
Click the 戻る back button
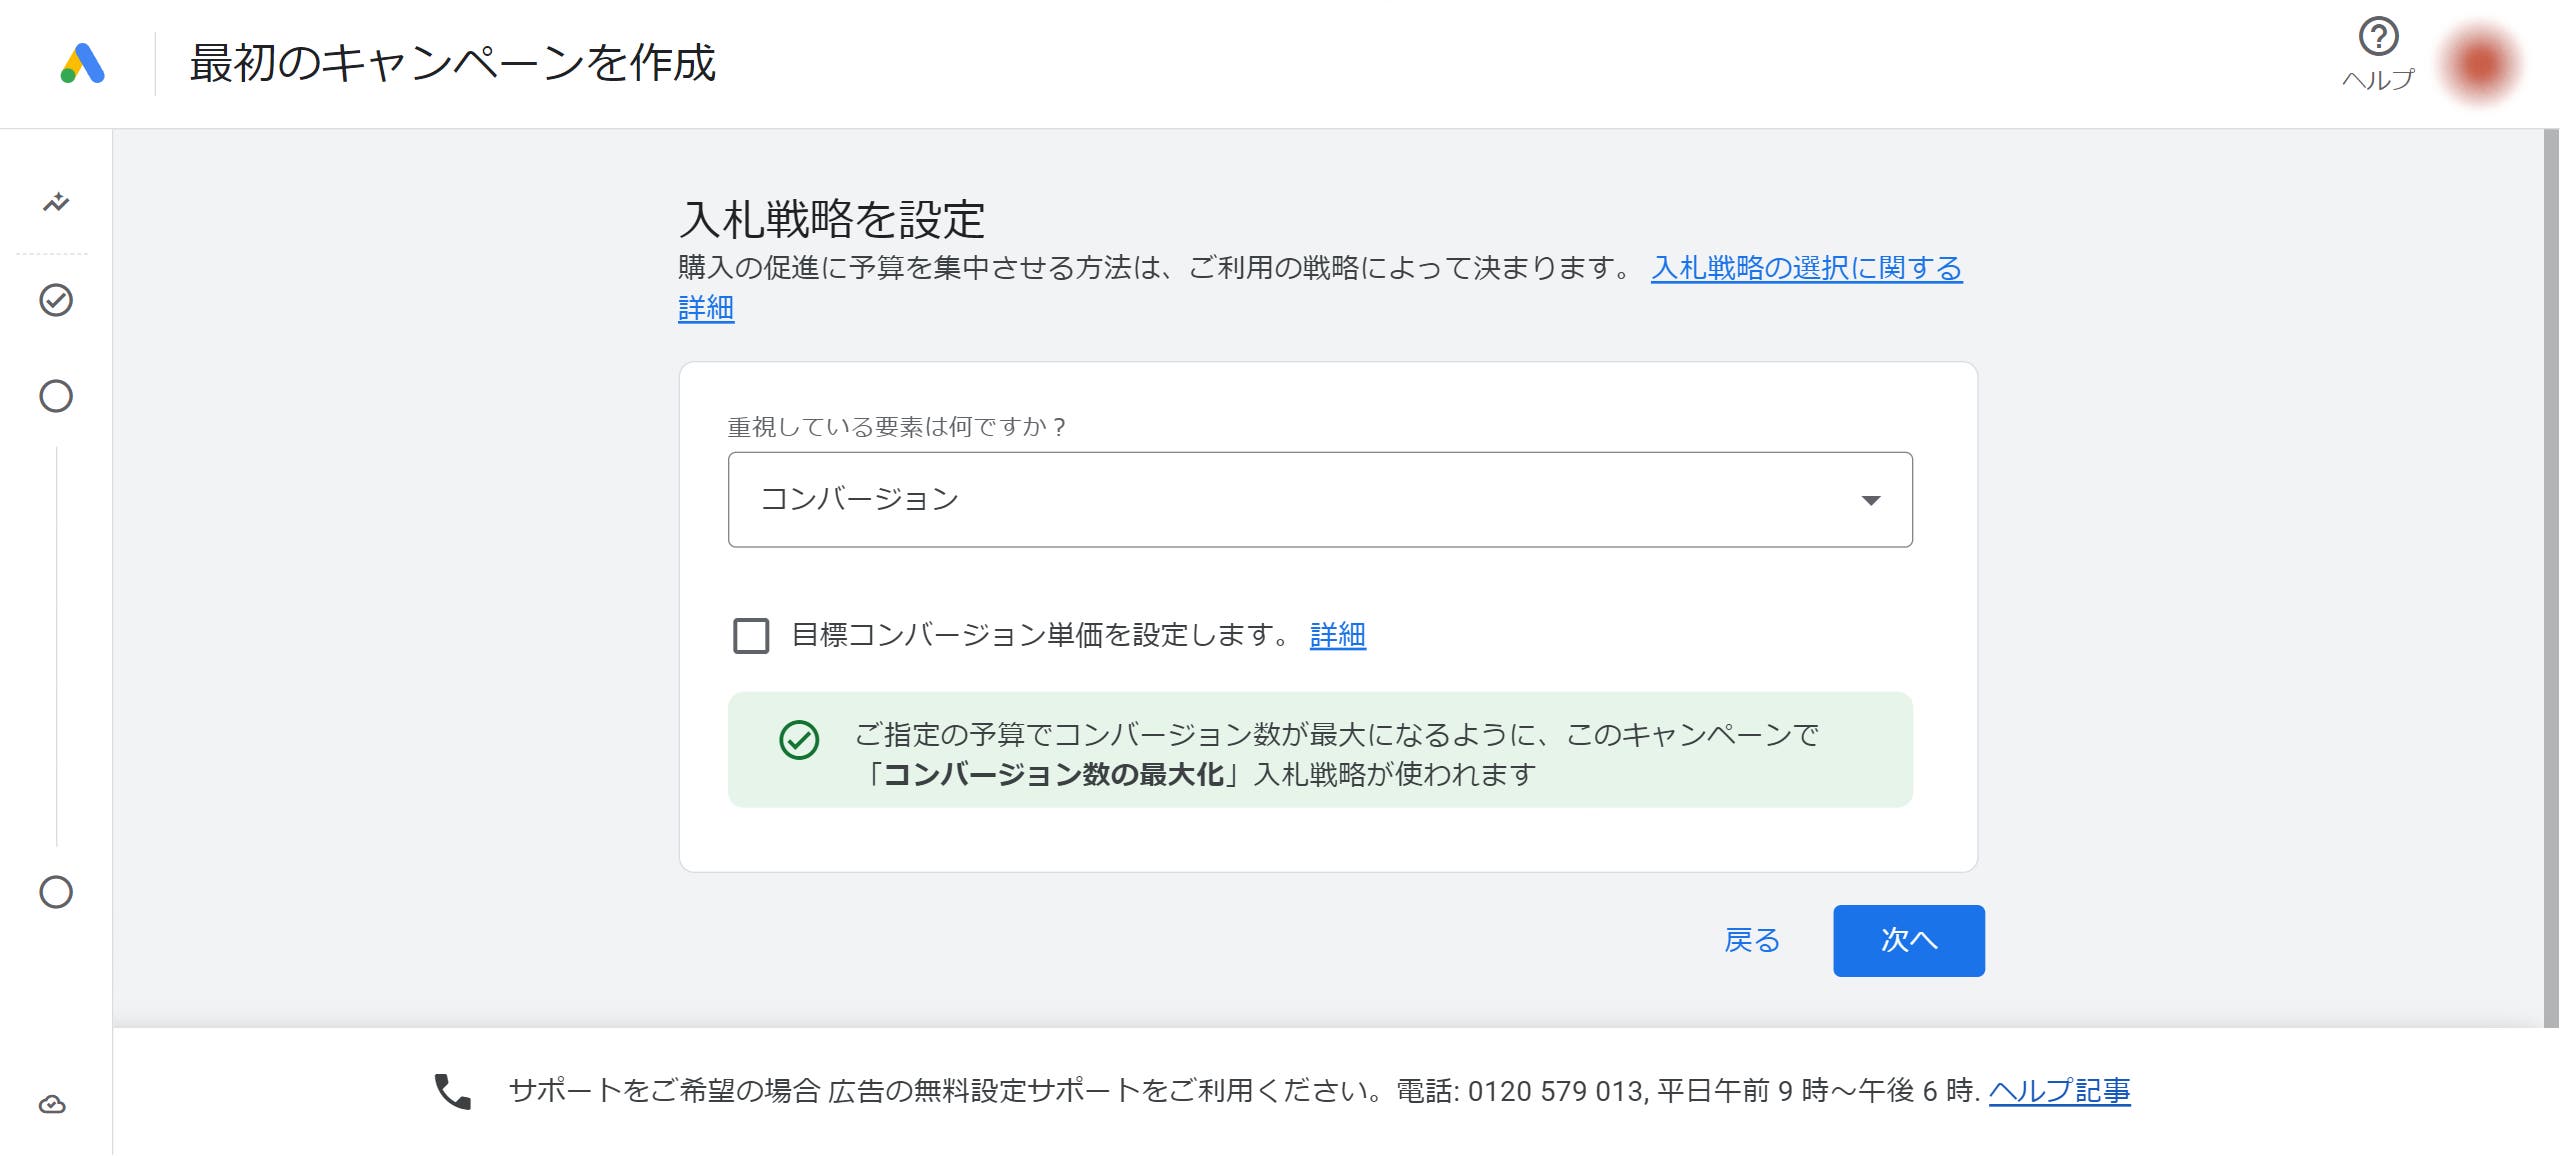(x=1752, y=941)
